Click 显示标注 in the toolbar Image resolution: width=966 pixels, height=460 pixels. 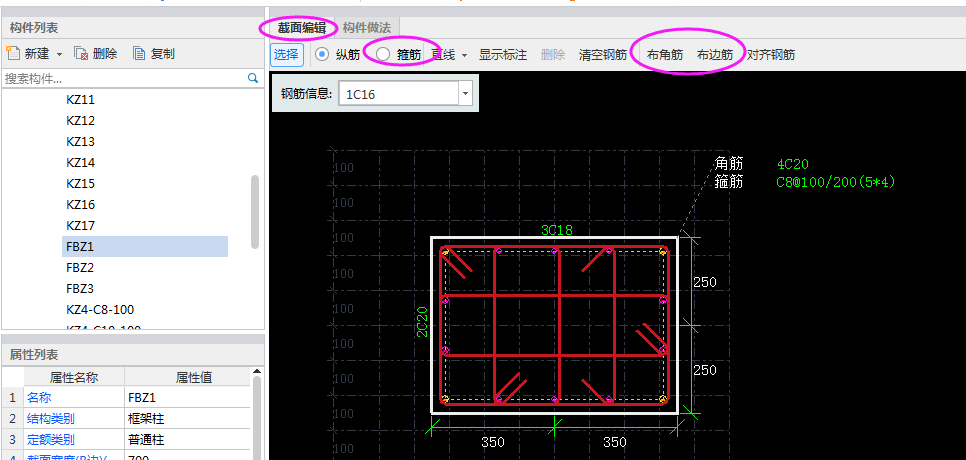coord(503,55)
